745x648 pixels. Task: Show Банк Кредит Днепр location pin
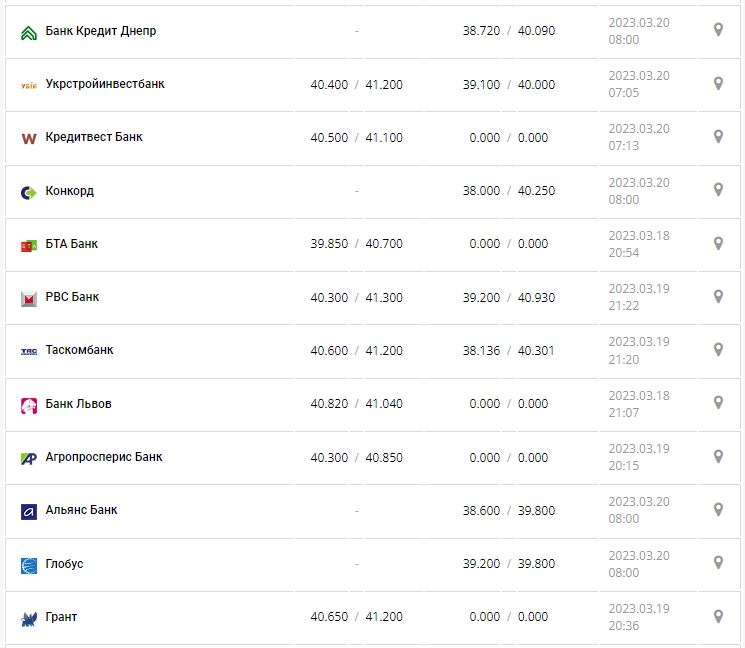click(x=717, y=30)
